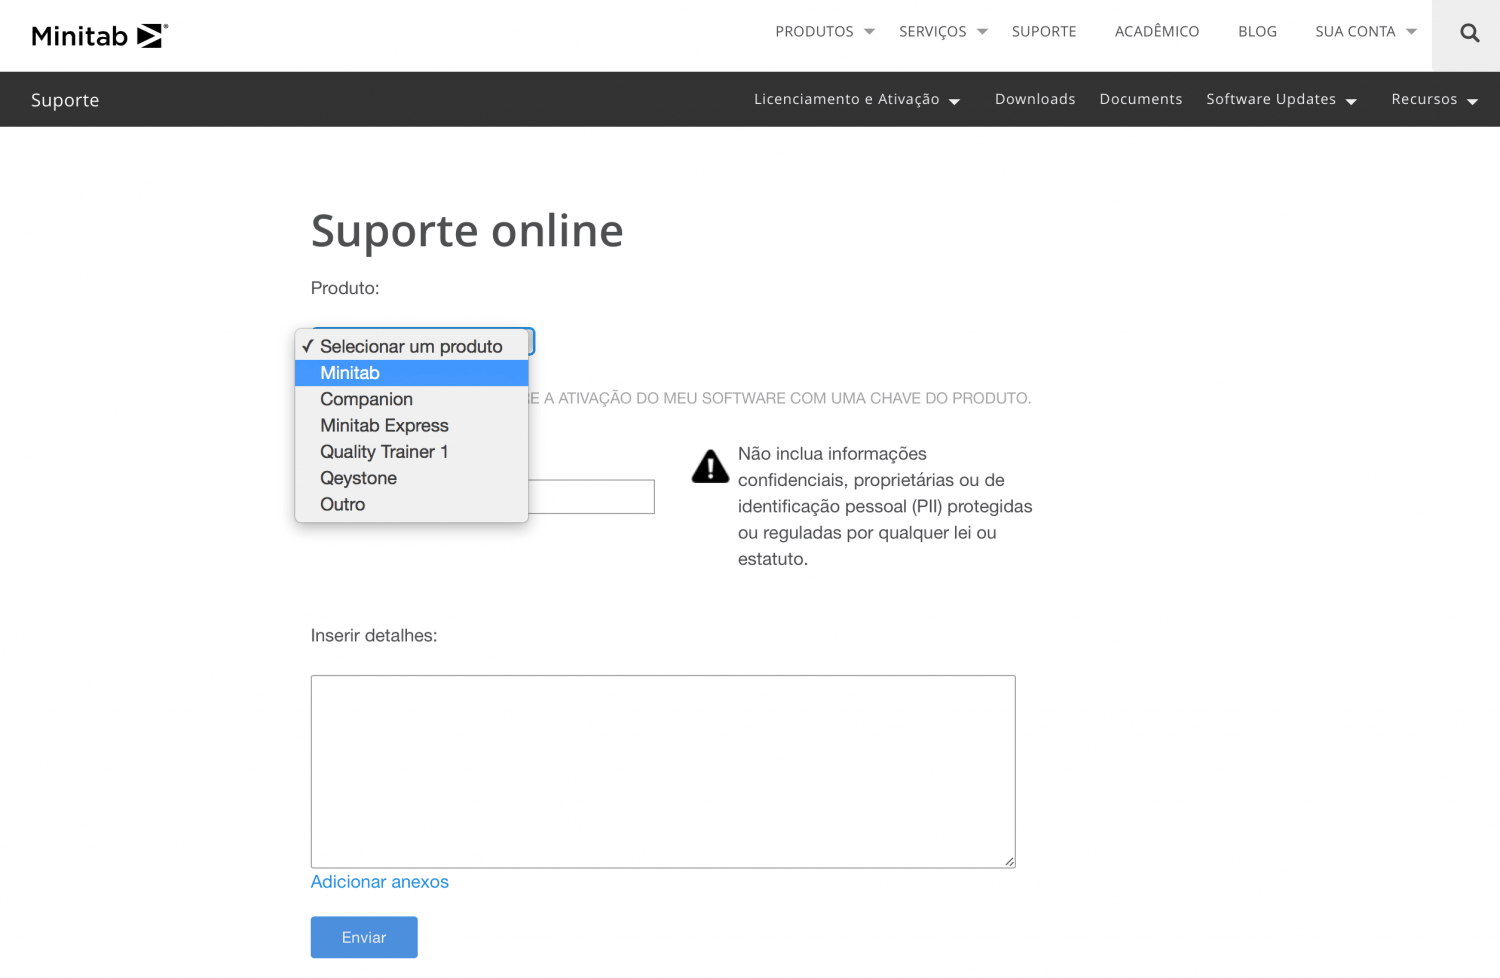Click the details textarea resize handle
The height and width of the screenshot is (978, 1500).
click(x=1009, y=861)
